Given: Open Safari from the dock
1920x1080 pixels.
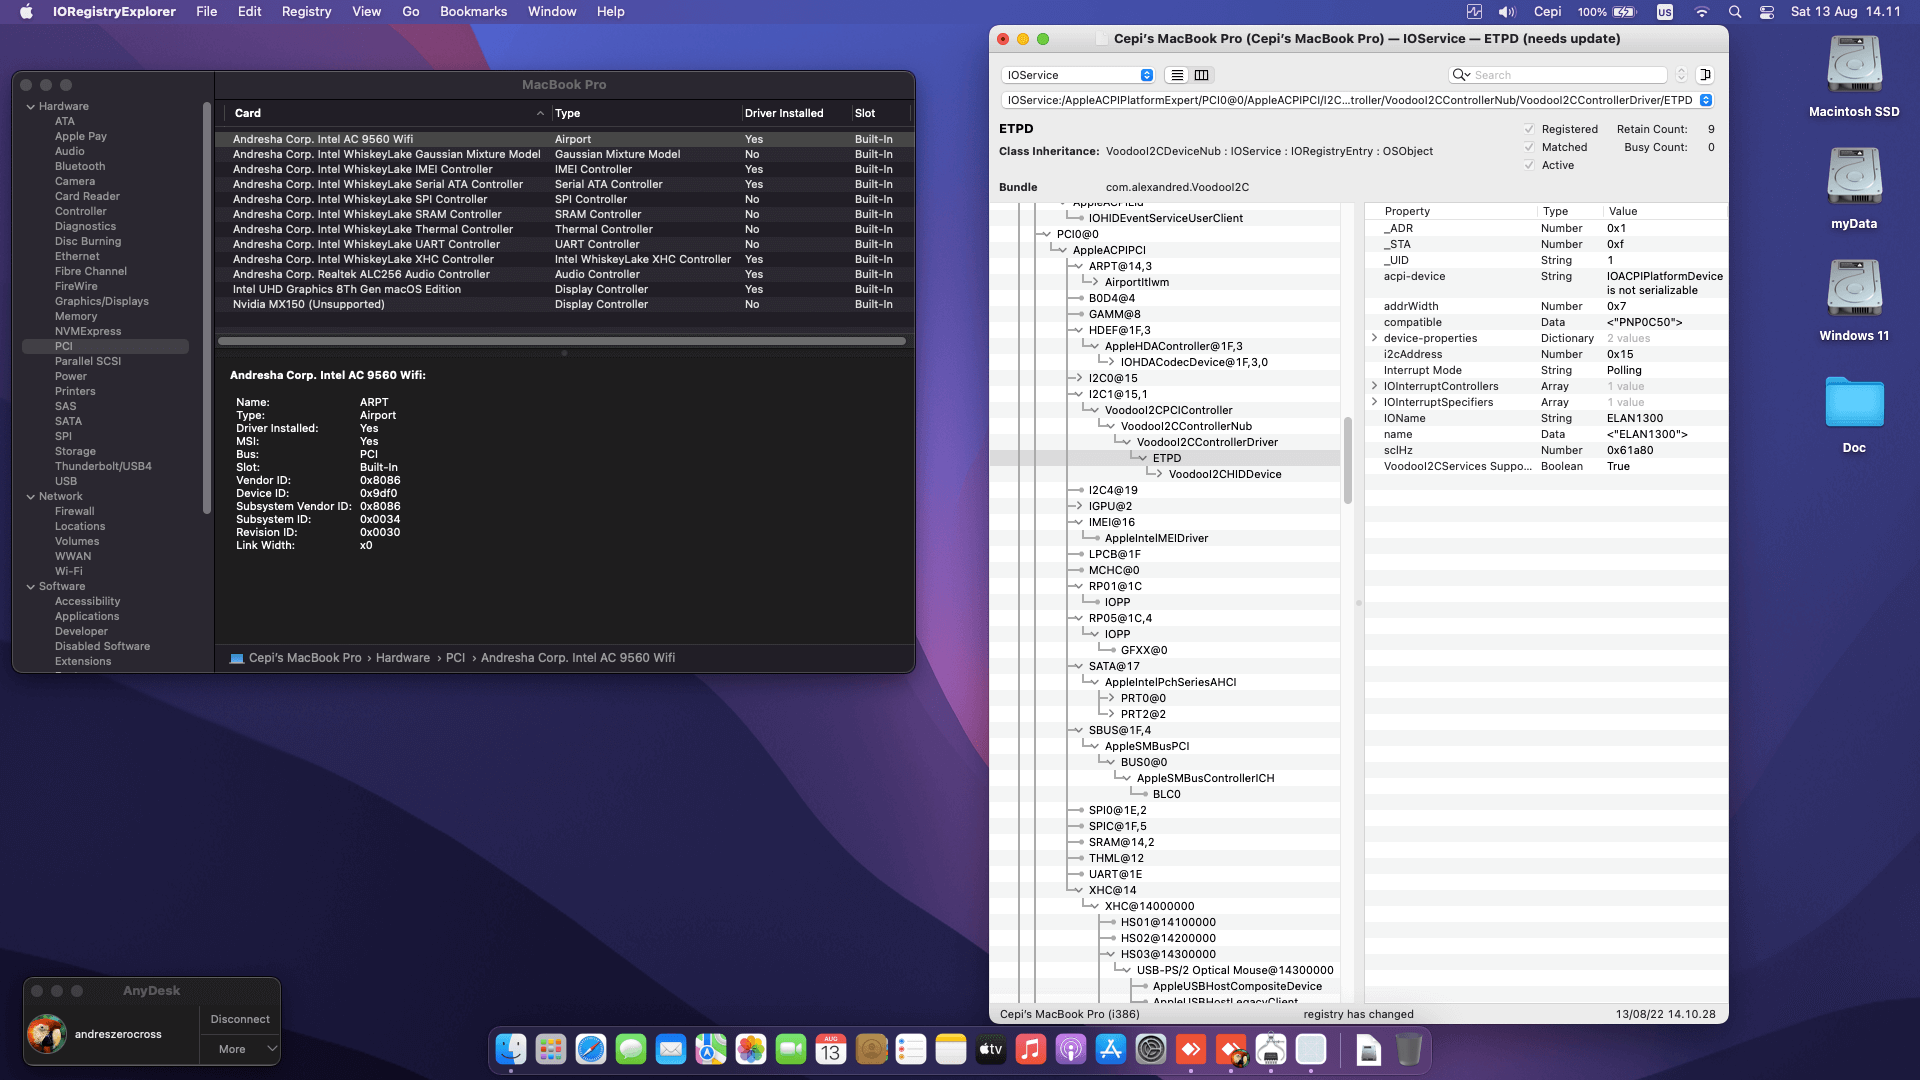Looking at the screenshot, I should (591, 1049).
